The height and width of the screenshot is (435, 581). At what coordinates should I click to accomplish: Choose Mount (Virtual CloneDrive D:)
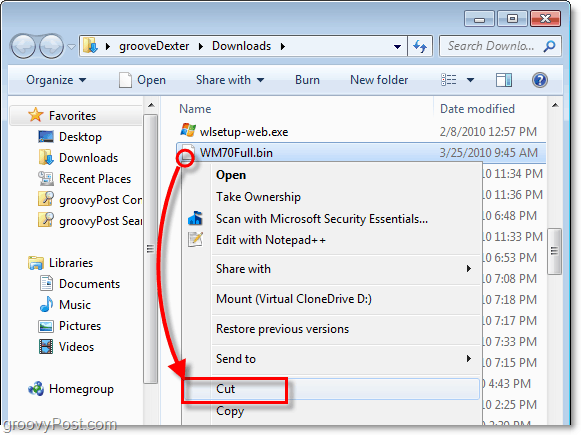pos(294,299)
